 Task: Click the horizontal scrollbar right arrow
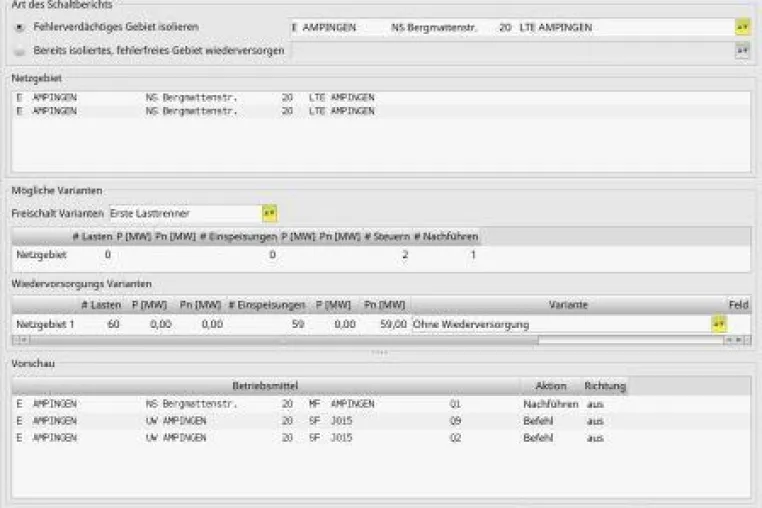click(x=738, y=340)
